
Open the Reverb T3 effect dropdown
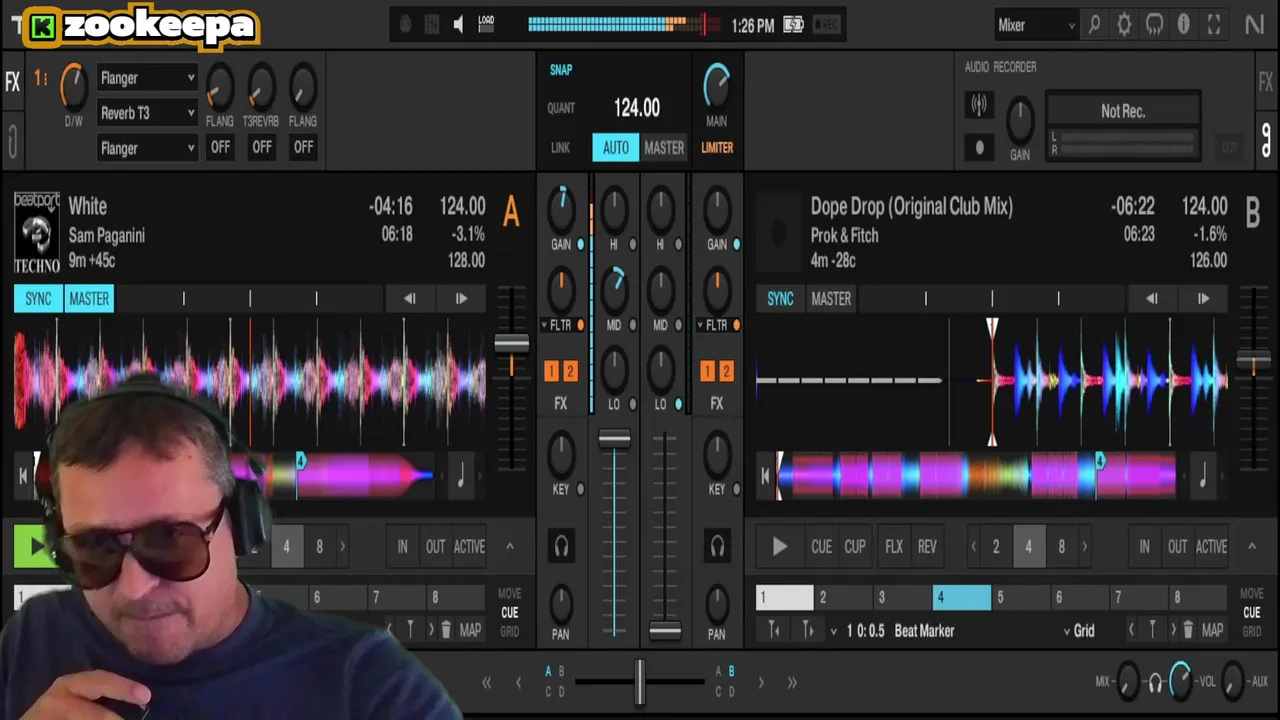click(147, 113)
